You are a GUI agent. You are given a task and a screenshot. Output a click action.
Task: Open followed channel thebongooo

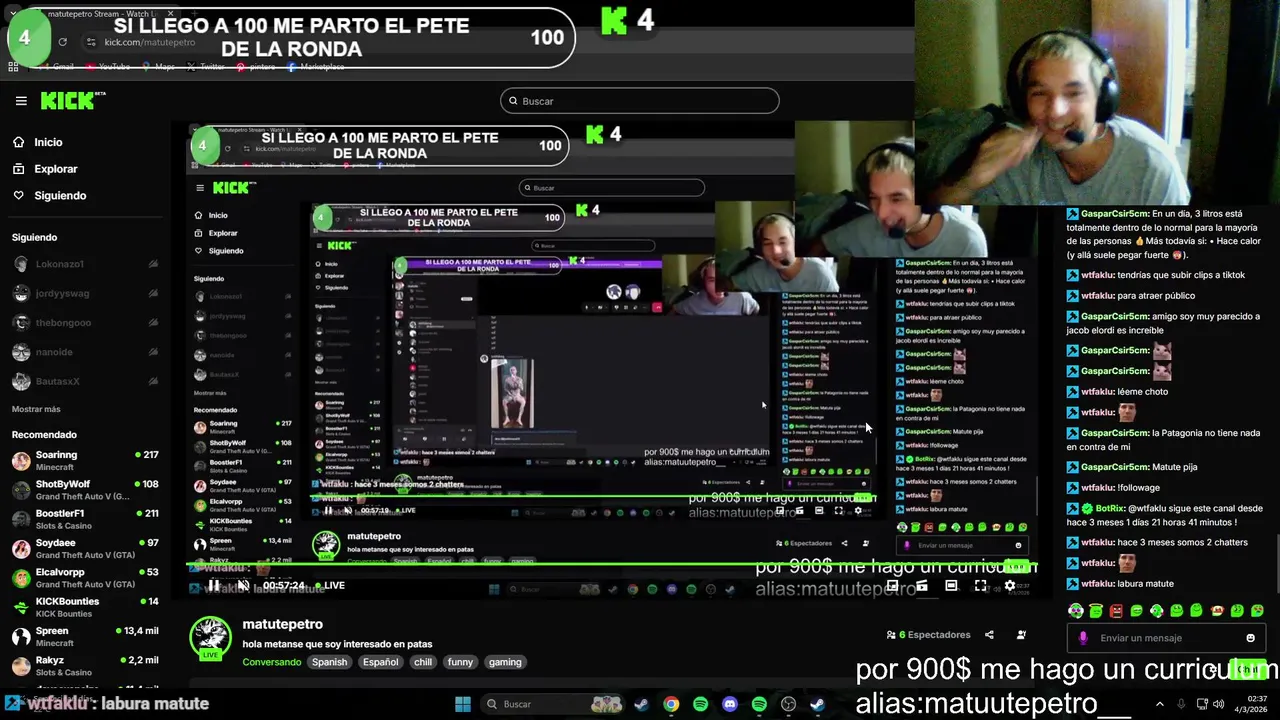tap(85, 323)
